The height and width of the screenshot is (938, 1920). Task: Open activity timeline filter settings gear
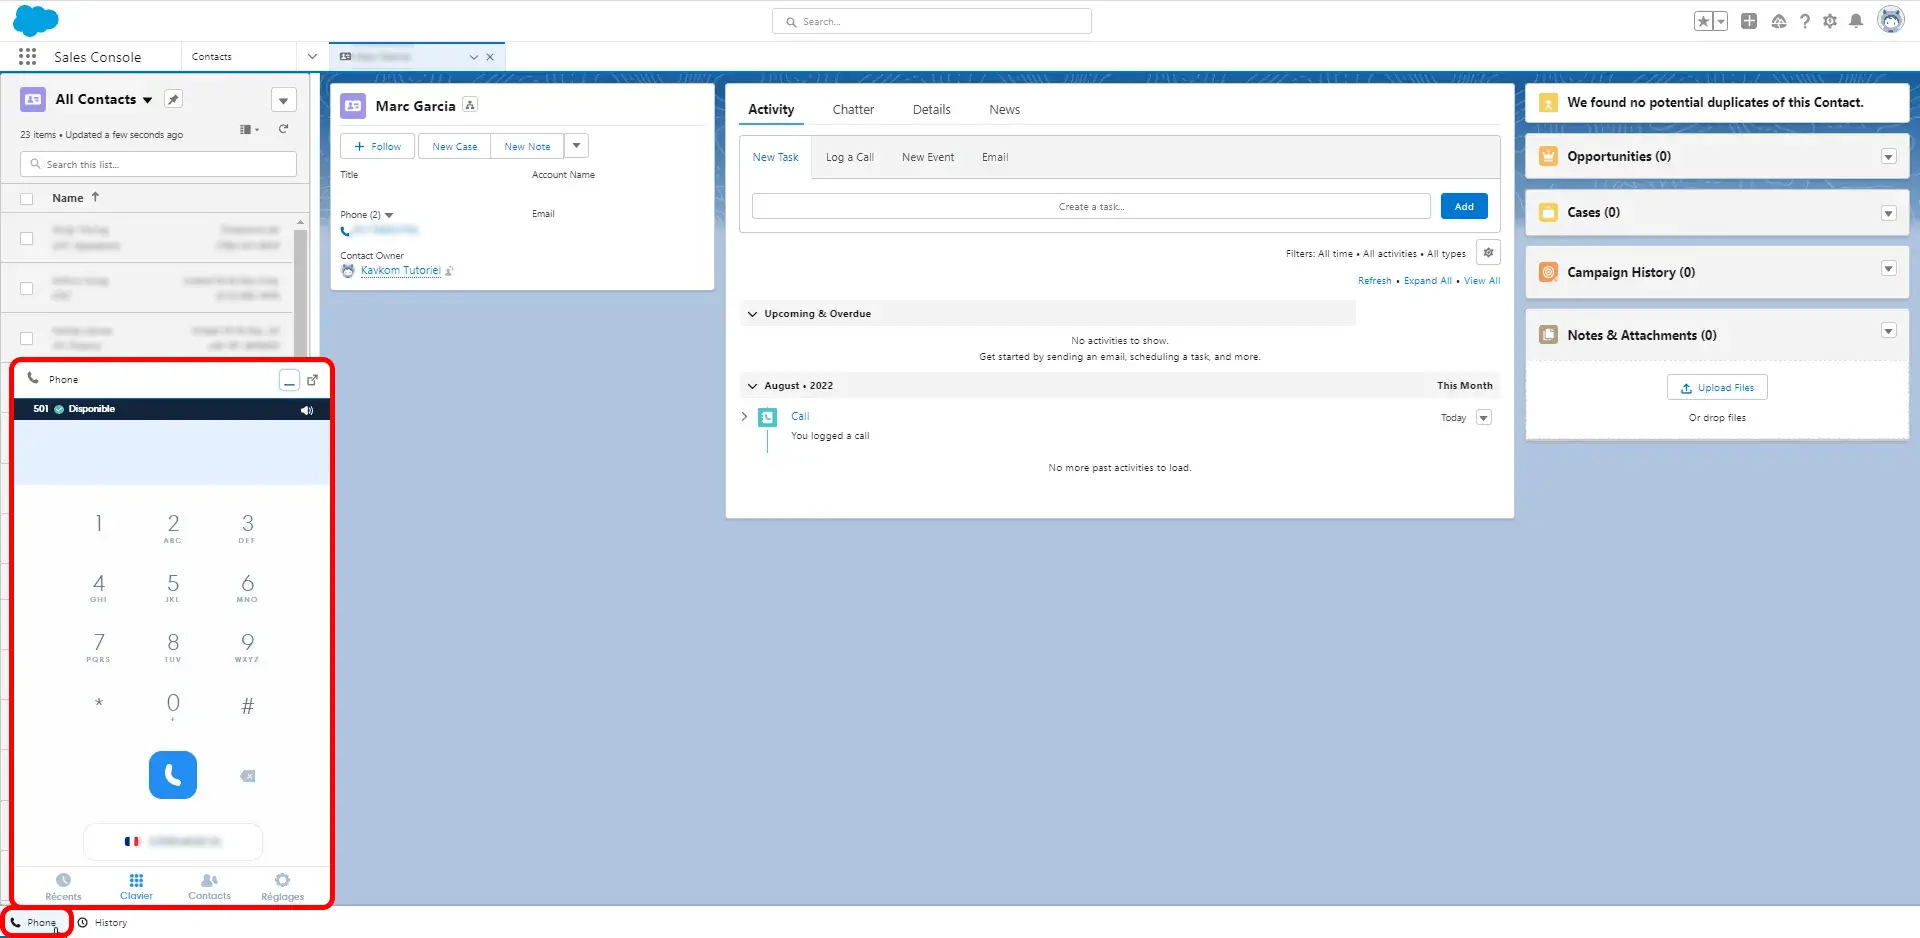click(1488, 253)
